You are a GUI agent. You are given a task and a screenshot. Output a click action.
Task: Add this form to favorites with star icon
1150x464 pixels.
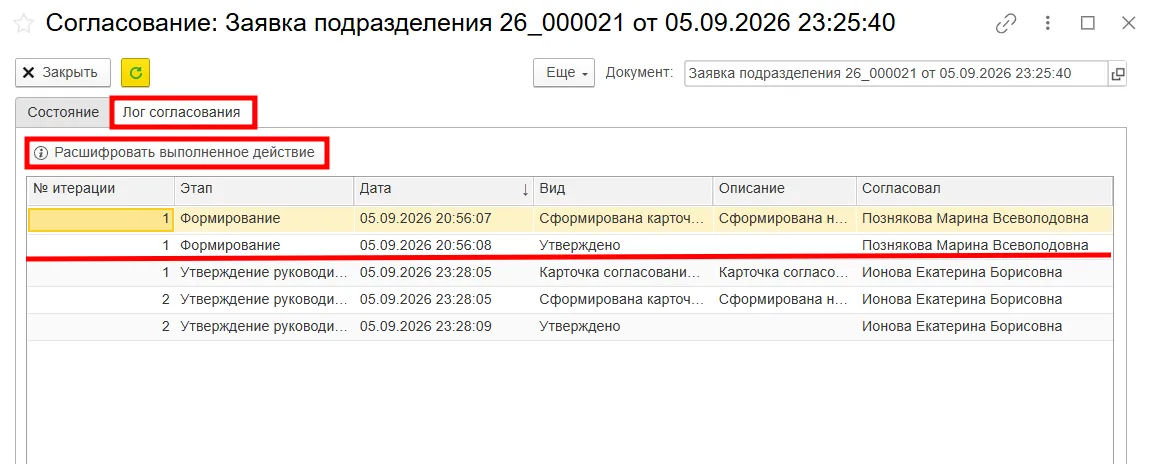coord(23,23)
